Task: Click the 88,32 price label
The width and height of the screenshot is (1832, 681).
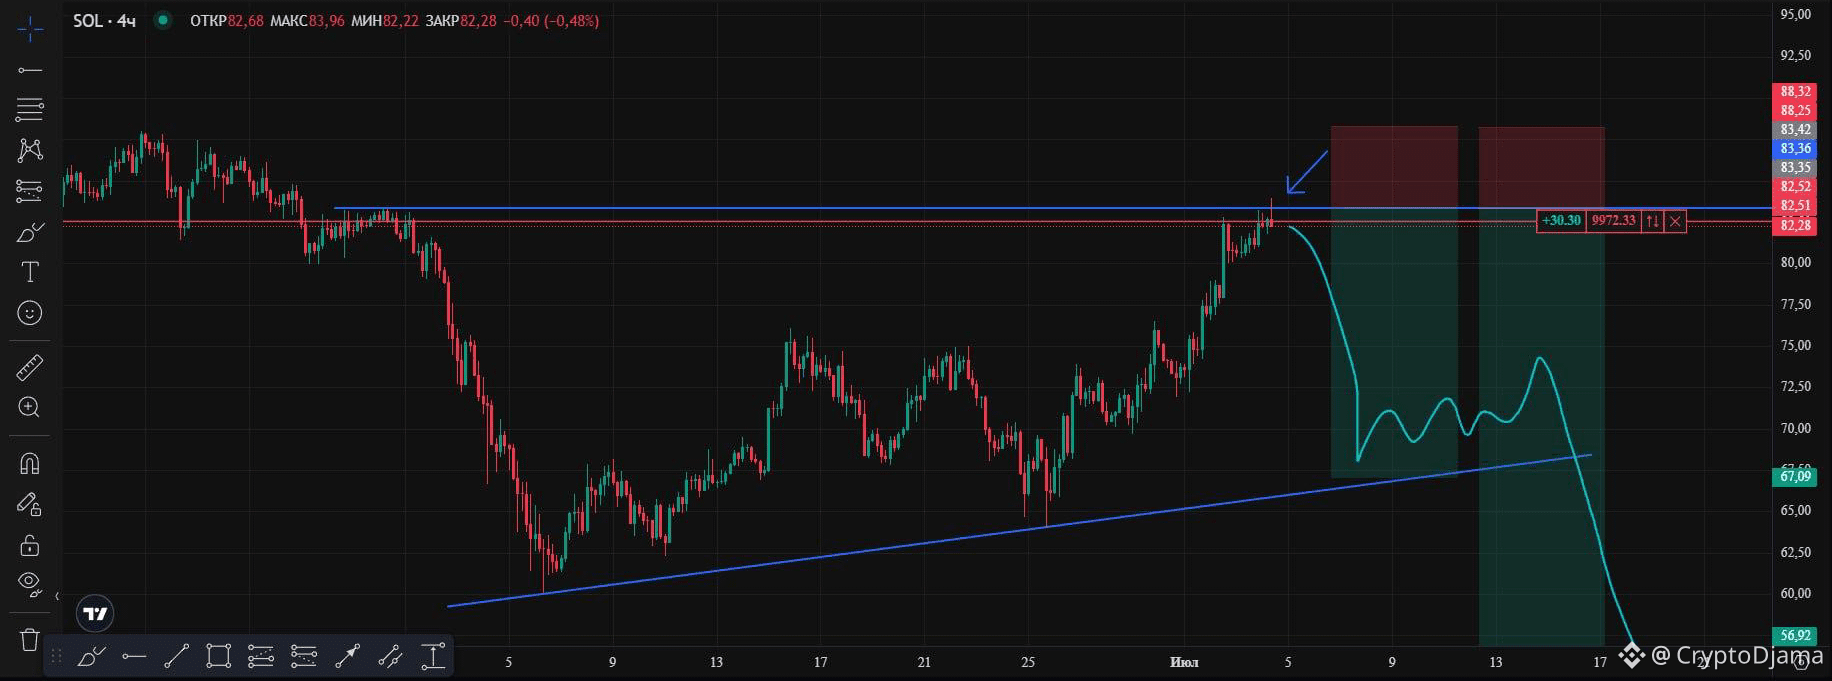Action: pos(1795,91)
